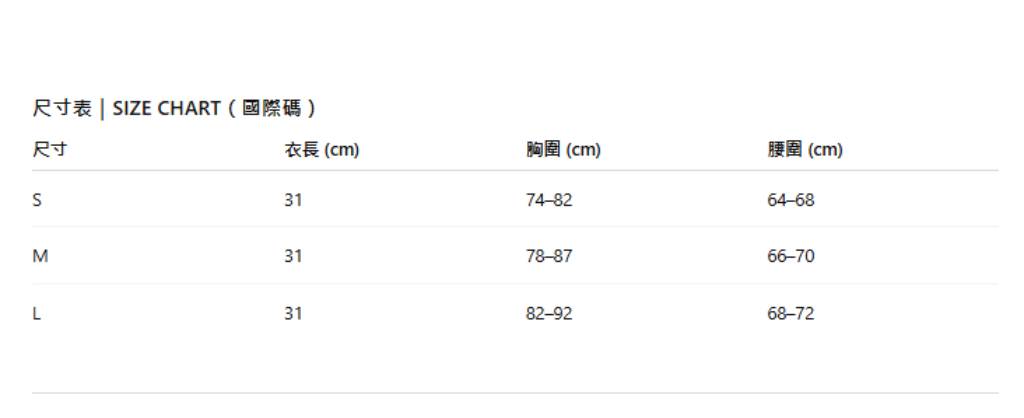Pick the 66–70 waist measurement cell
1024x418 pixels.
(x=791, y=256)
